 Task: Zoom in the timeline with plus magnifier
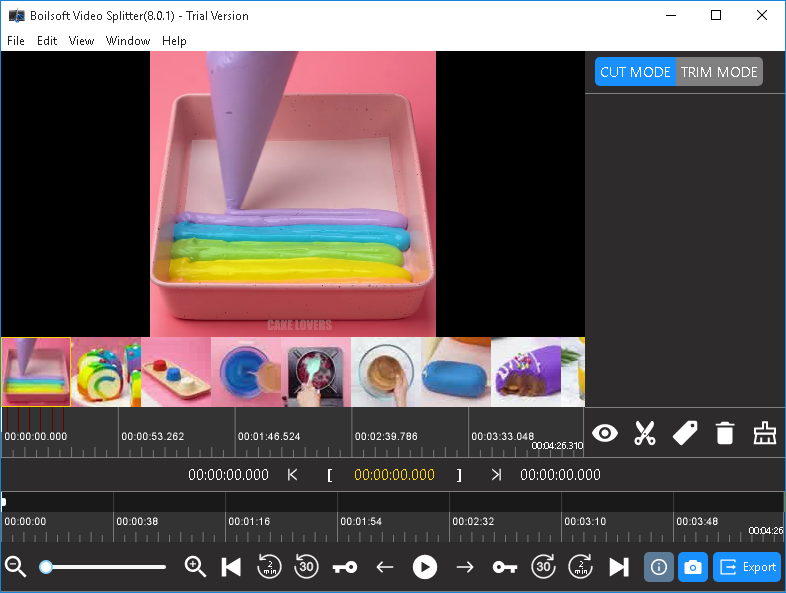tap(196, 567)
